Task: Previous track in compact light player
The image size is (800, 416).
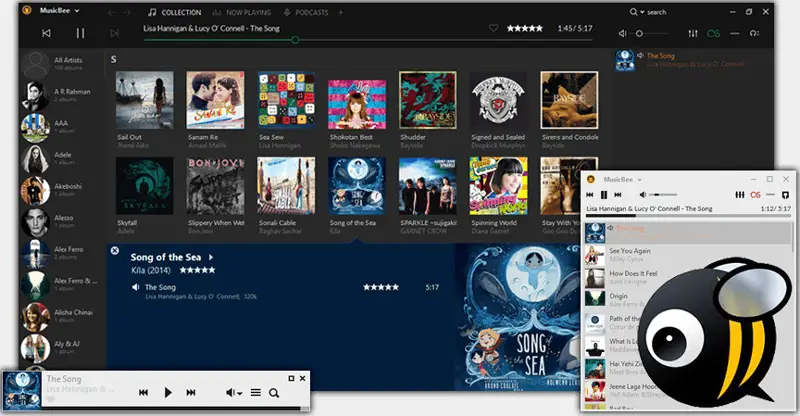Action: click(x=590, y=194)
